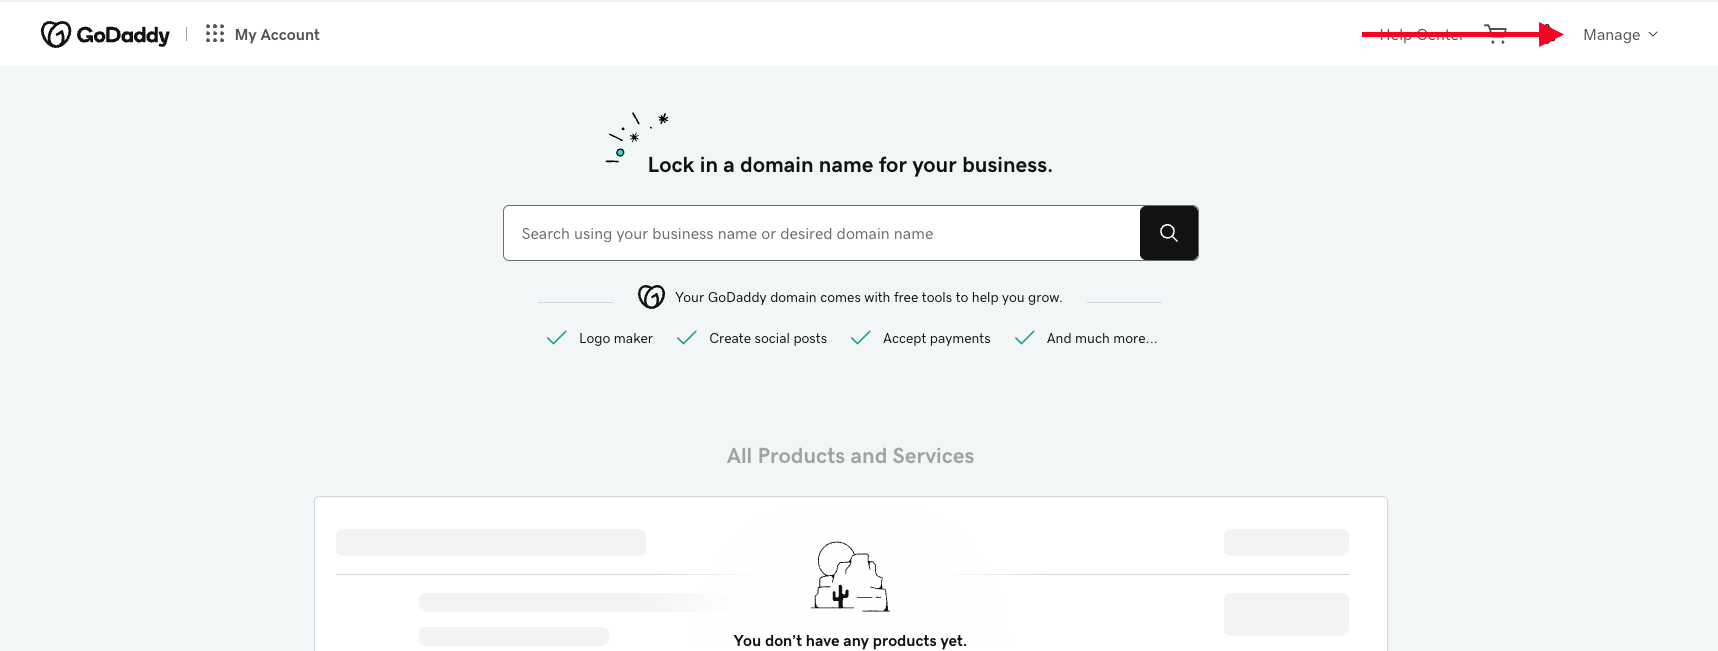
Task: Focus the domain name search field
Action: [x=822, y=233]
